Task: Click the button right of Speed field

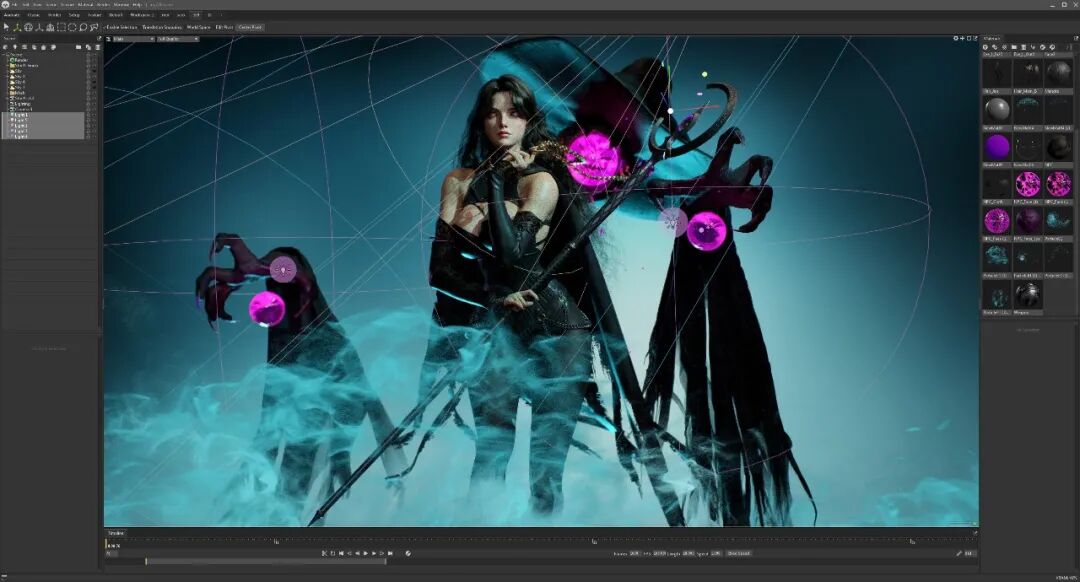Action: [739, 553]
